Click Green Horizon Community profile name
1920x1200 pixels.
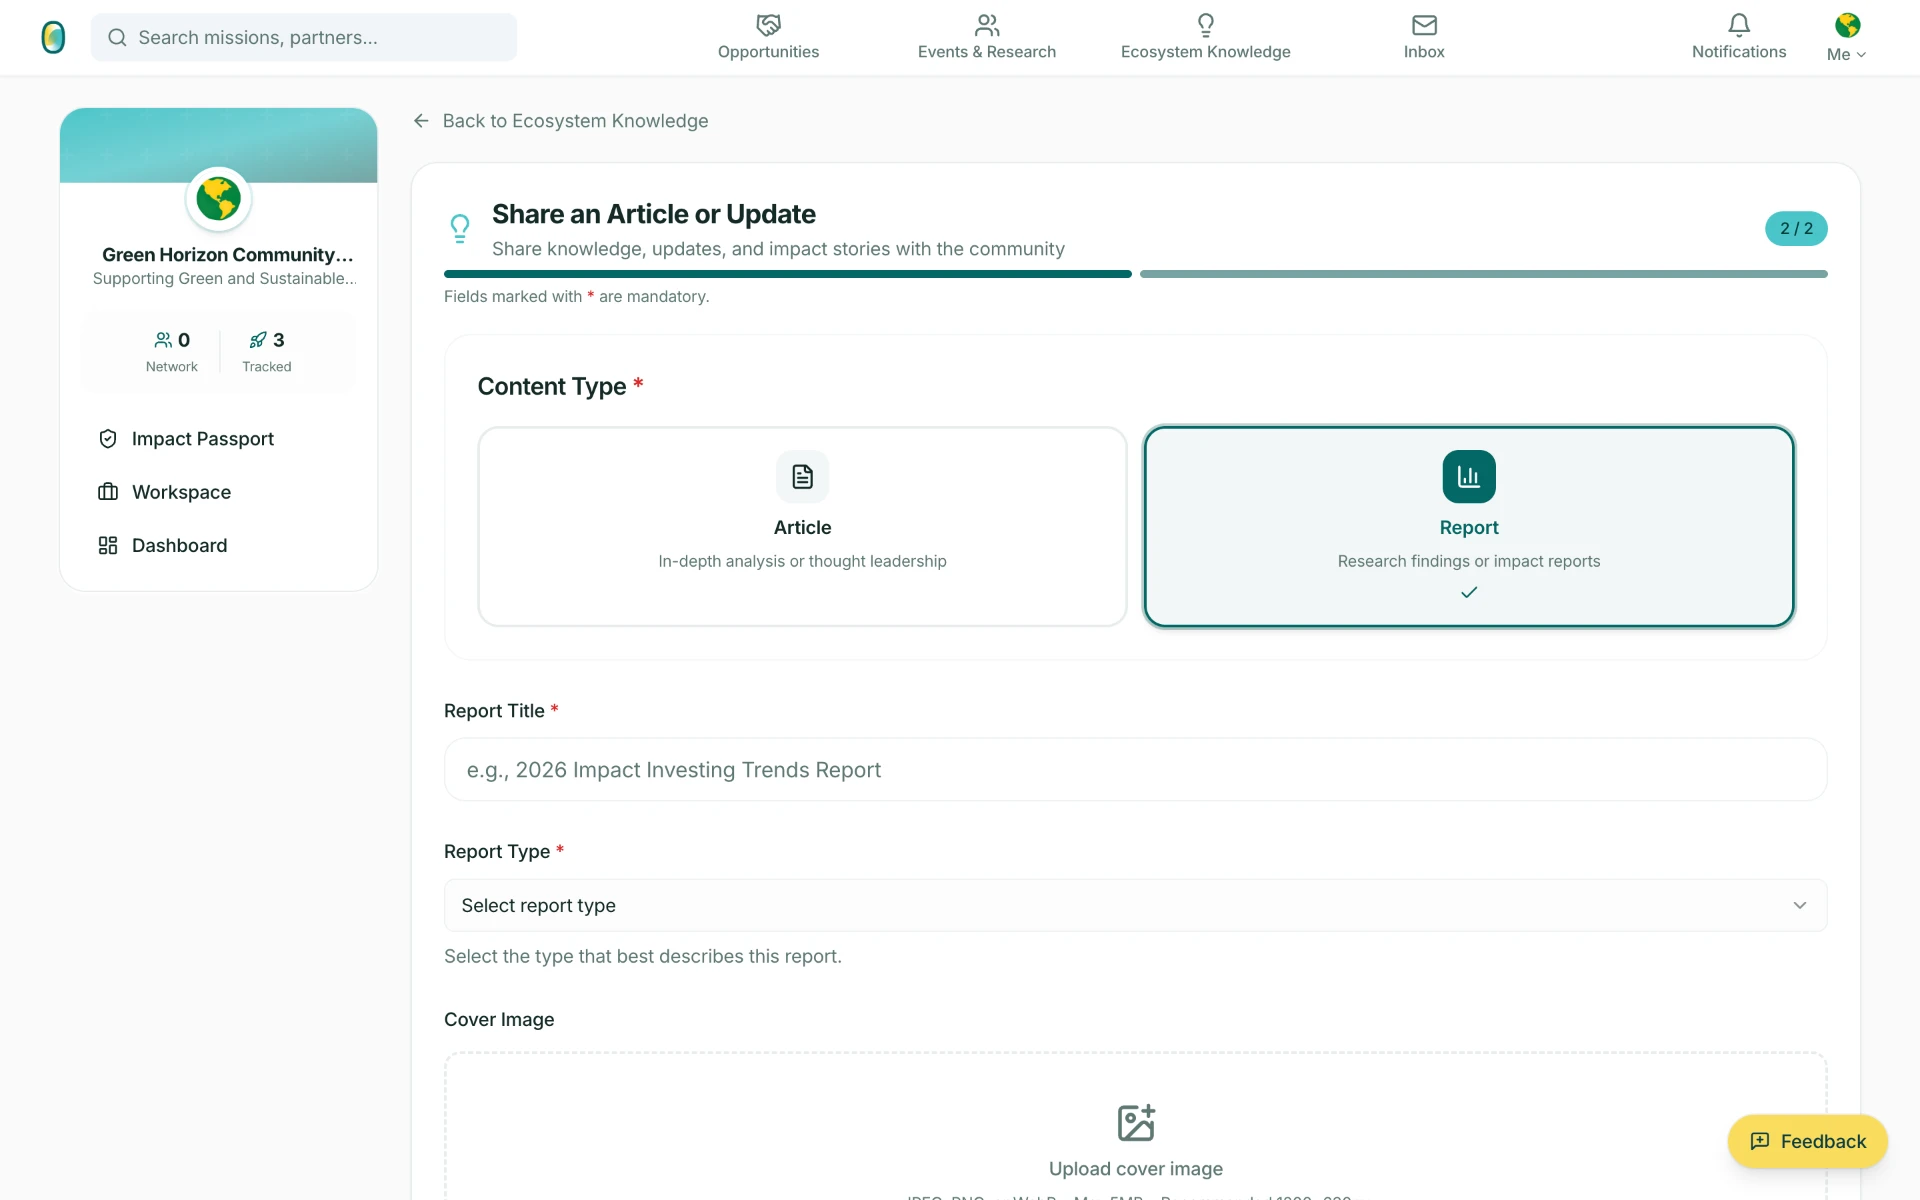point(228,255)
